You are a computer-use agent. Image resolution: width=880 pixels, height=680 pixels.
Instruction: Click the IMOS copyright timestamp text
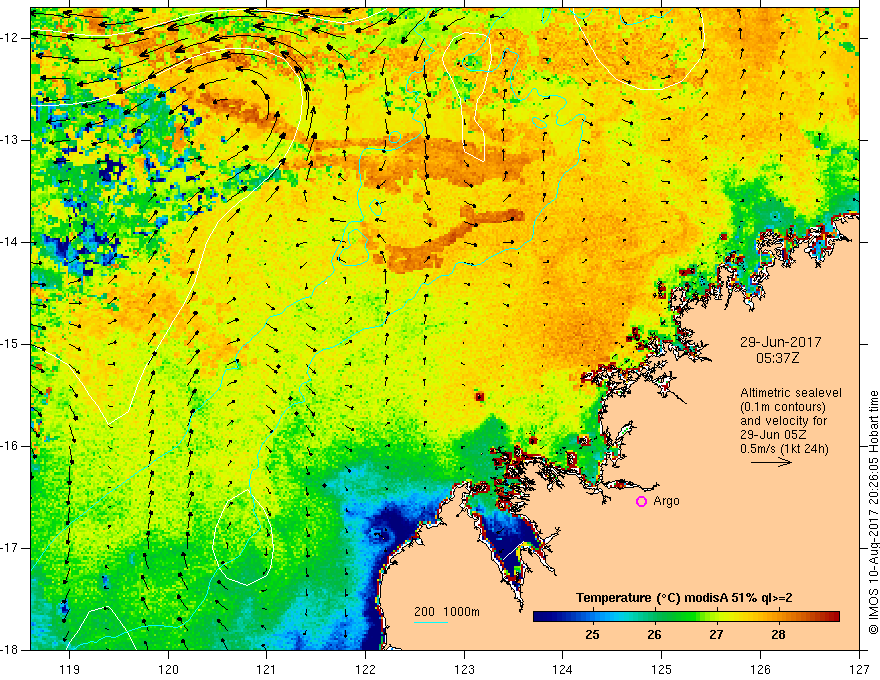pyautogui.click(x=873, y=512)
